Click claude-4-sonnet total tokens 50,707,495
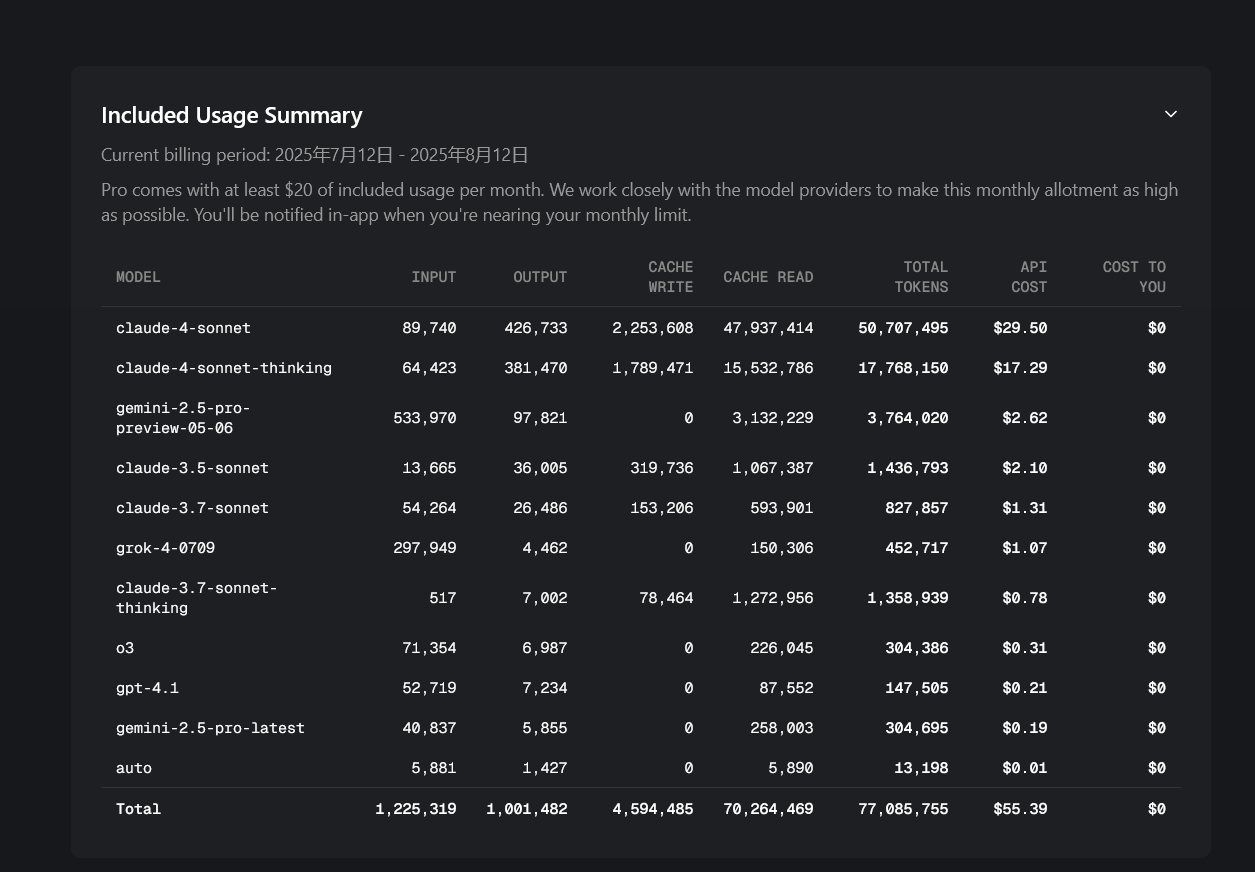Image resolution: width=1255 pixels, height=872 pixels. [903, 328]
